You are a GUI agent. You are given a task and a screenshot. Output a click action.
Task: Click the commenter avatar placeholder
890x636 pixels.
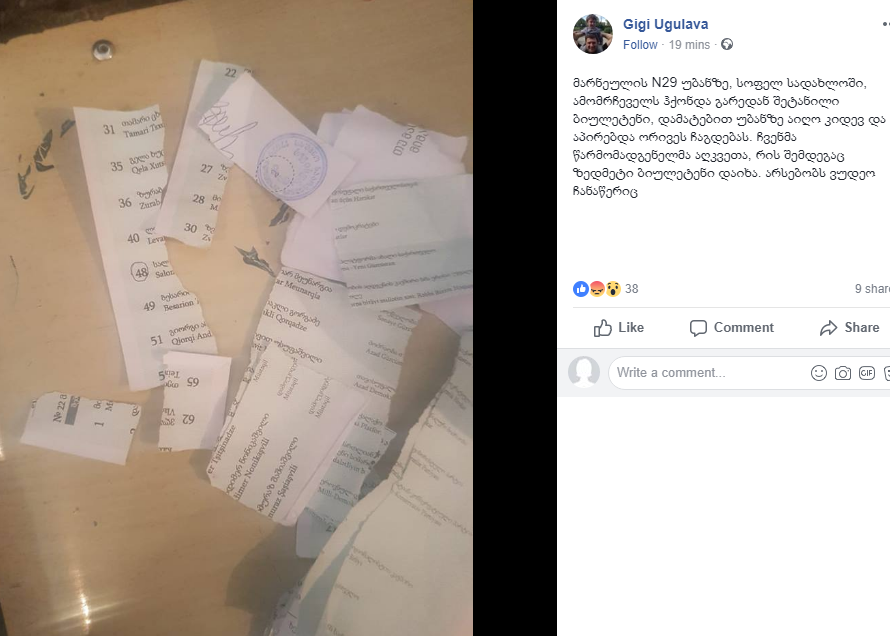[584, 372]
